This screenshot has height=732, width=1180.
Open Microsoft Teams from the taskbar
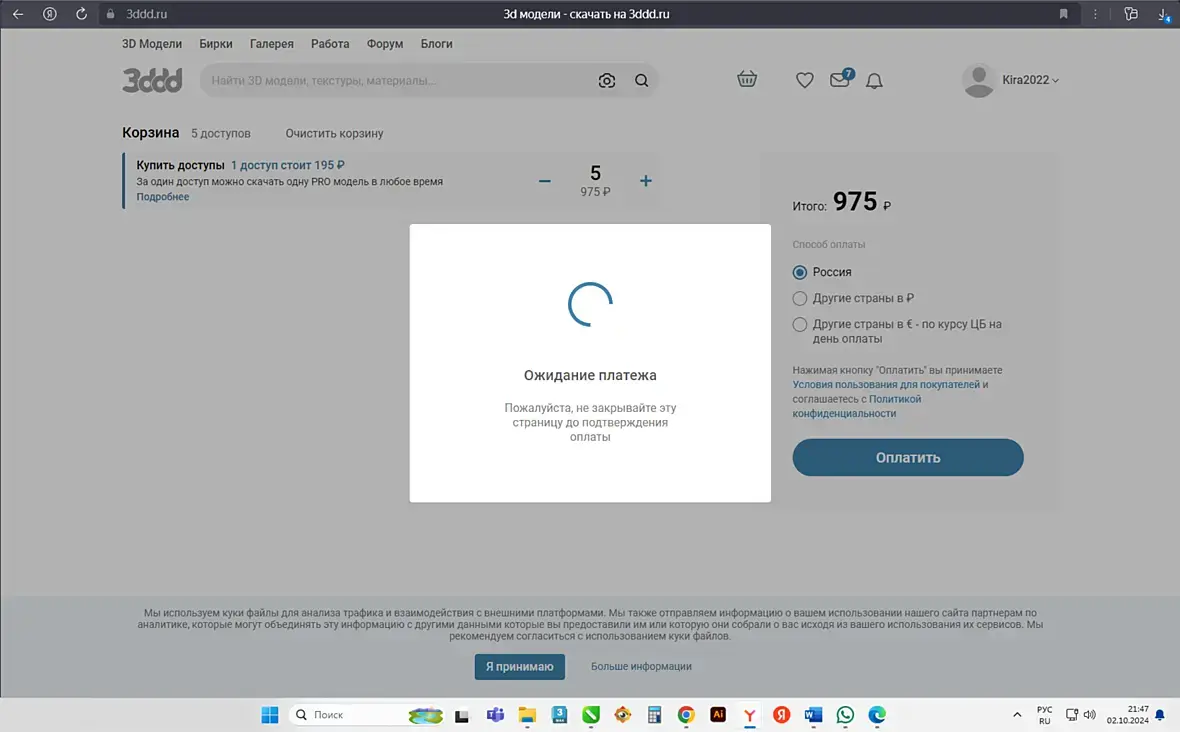(x=495, y=715)
